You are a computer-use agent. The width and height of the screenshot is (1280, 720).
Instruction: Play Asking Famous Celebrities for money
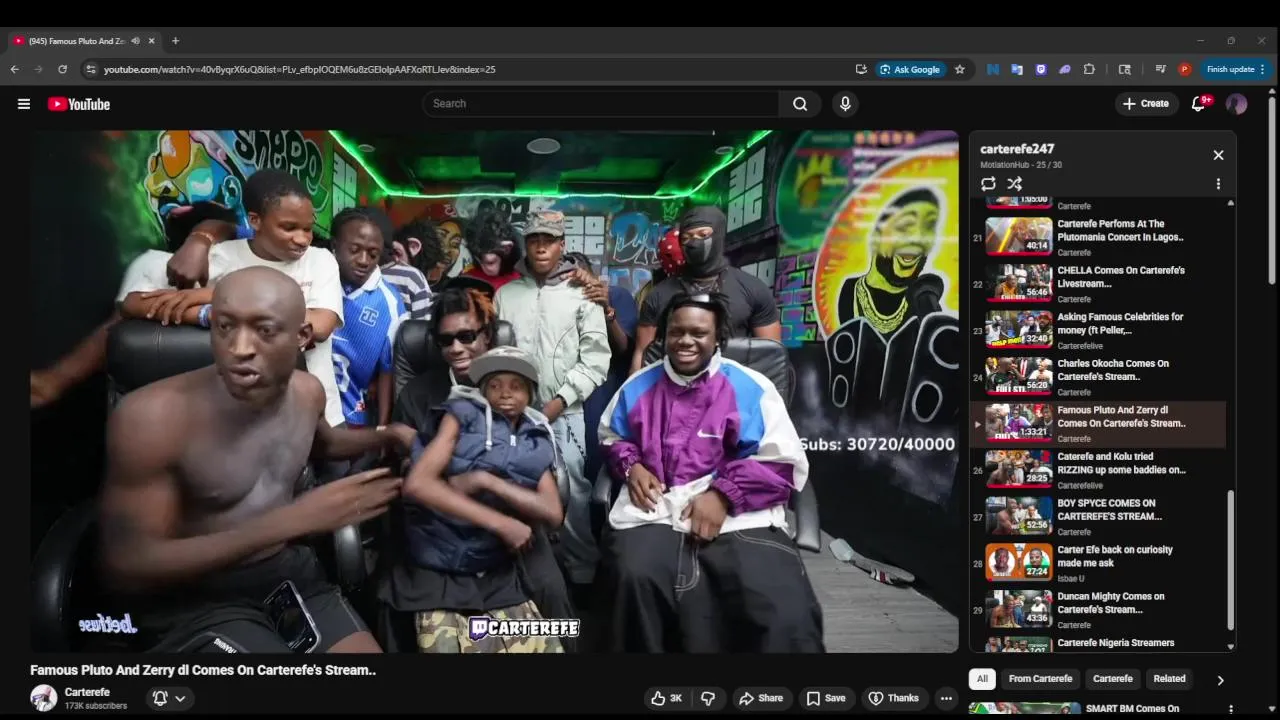pyautogui.click(x=1097, y=330)
